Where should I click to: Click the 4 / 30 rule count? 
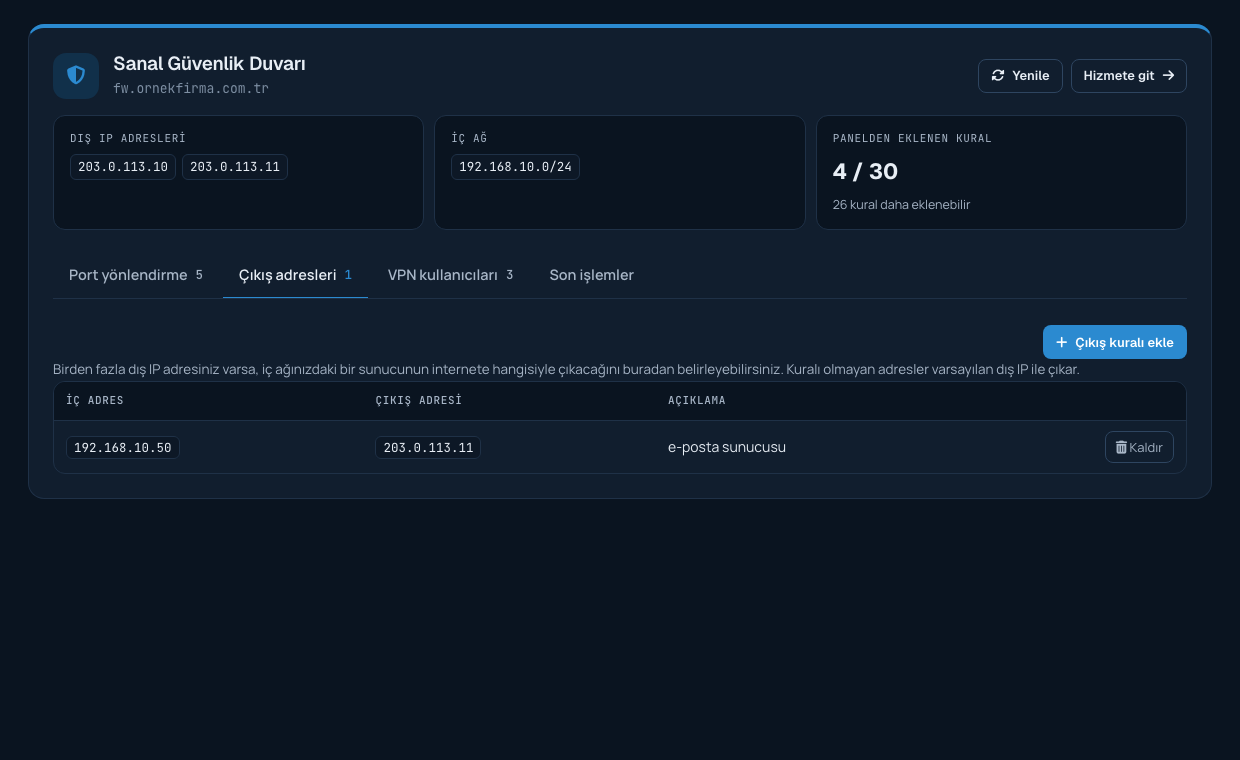tap(865, 171)
